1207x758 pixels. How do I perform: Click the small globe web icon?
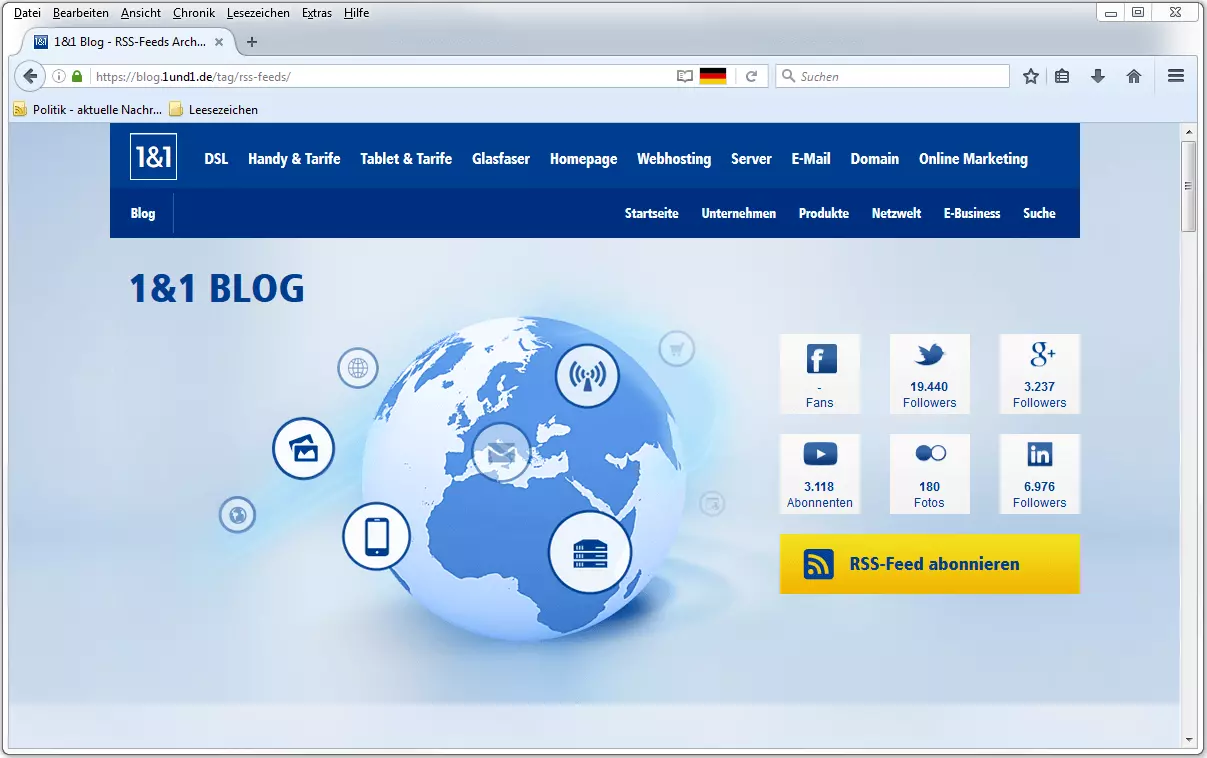pyautogui.click(x=358, y=368)
